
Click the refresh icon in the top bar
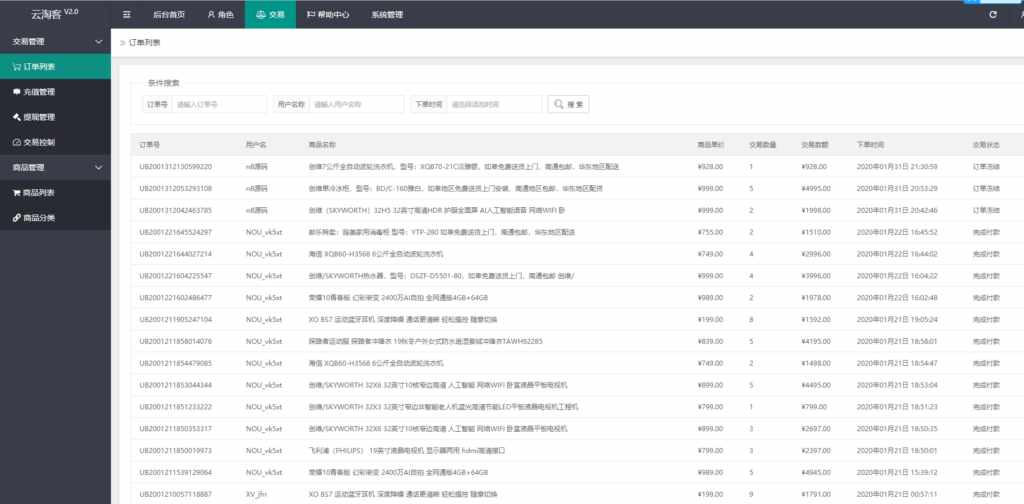pyautogui.click(x=993, y=14)
